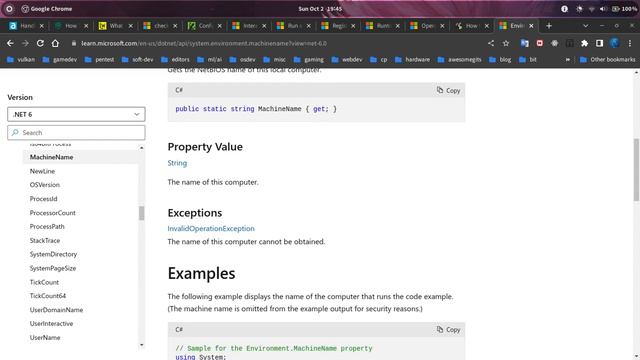This screenshot has width=640, height=360.
Task: Click the sidebar list scrollbar thumb
Action: click(142, 213)
